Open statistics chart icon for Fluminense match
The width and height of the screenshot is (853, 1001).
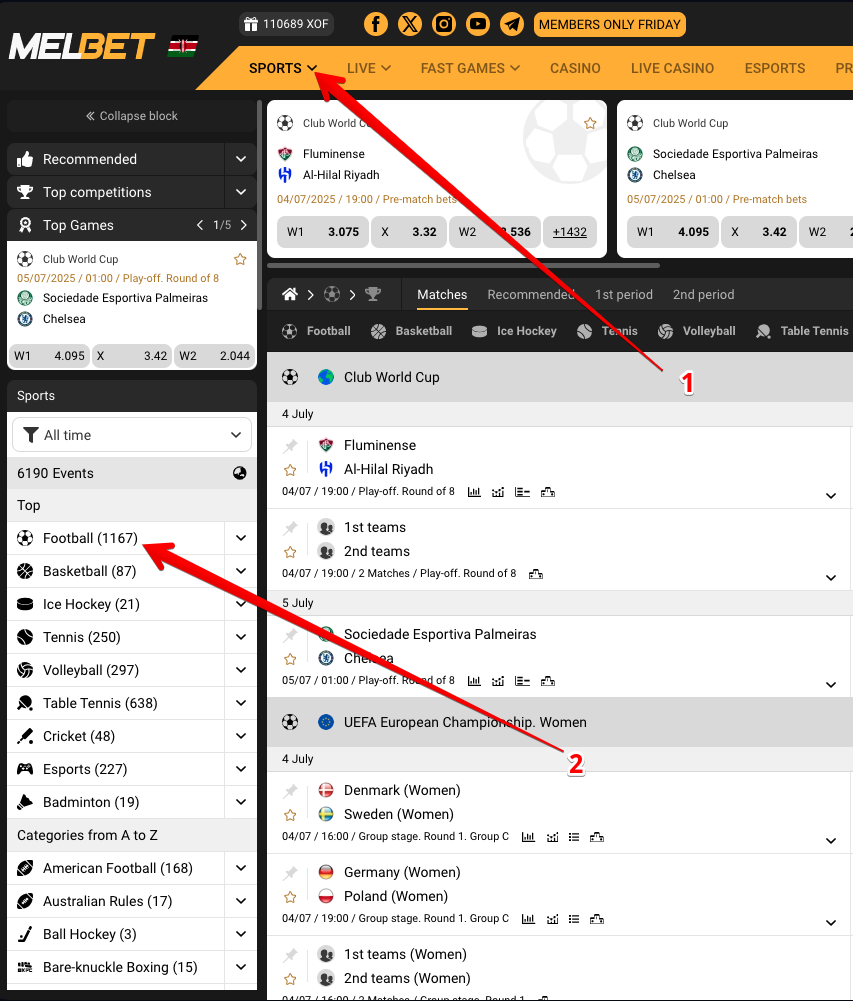474,492
